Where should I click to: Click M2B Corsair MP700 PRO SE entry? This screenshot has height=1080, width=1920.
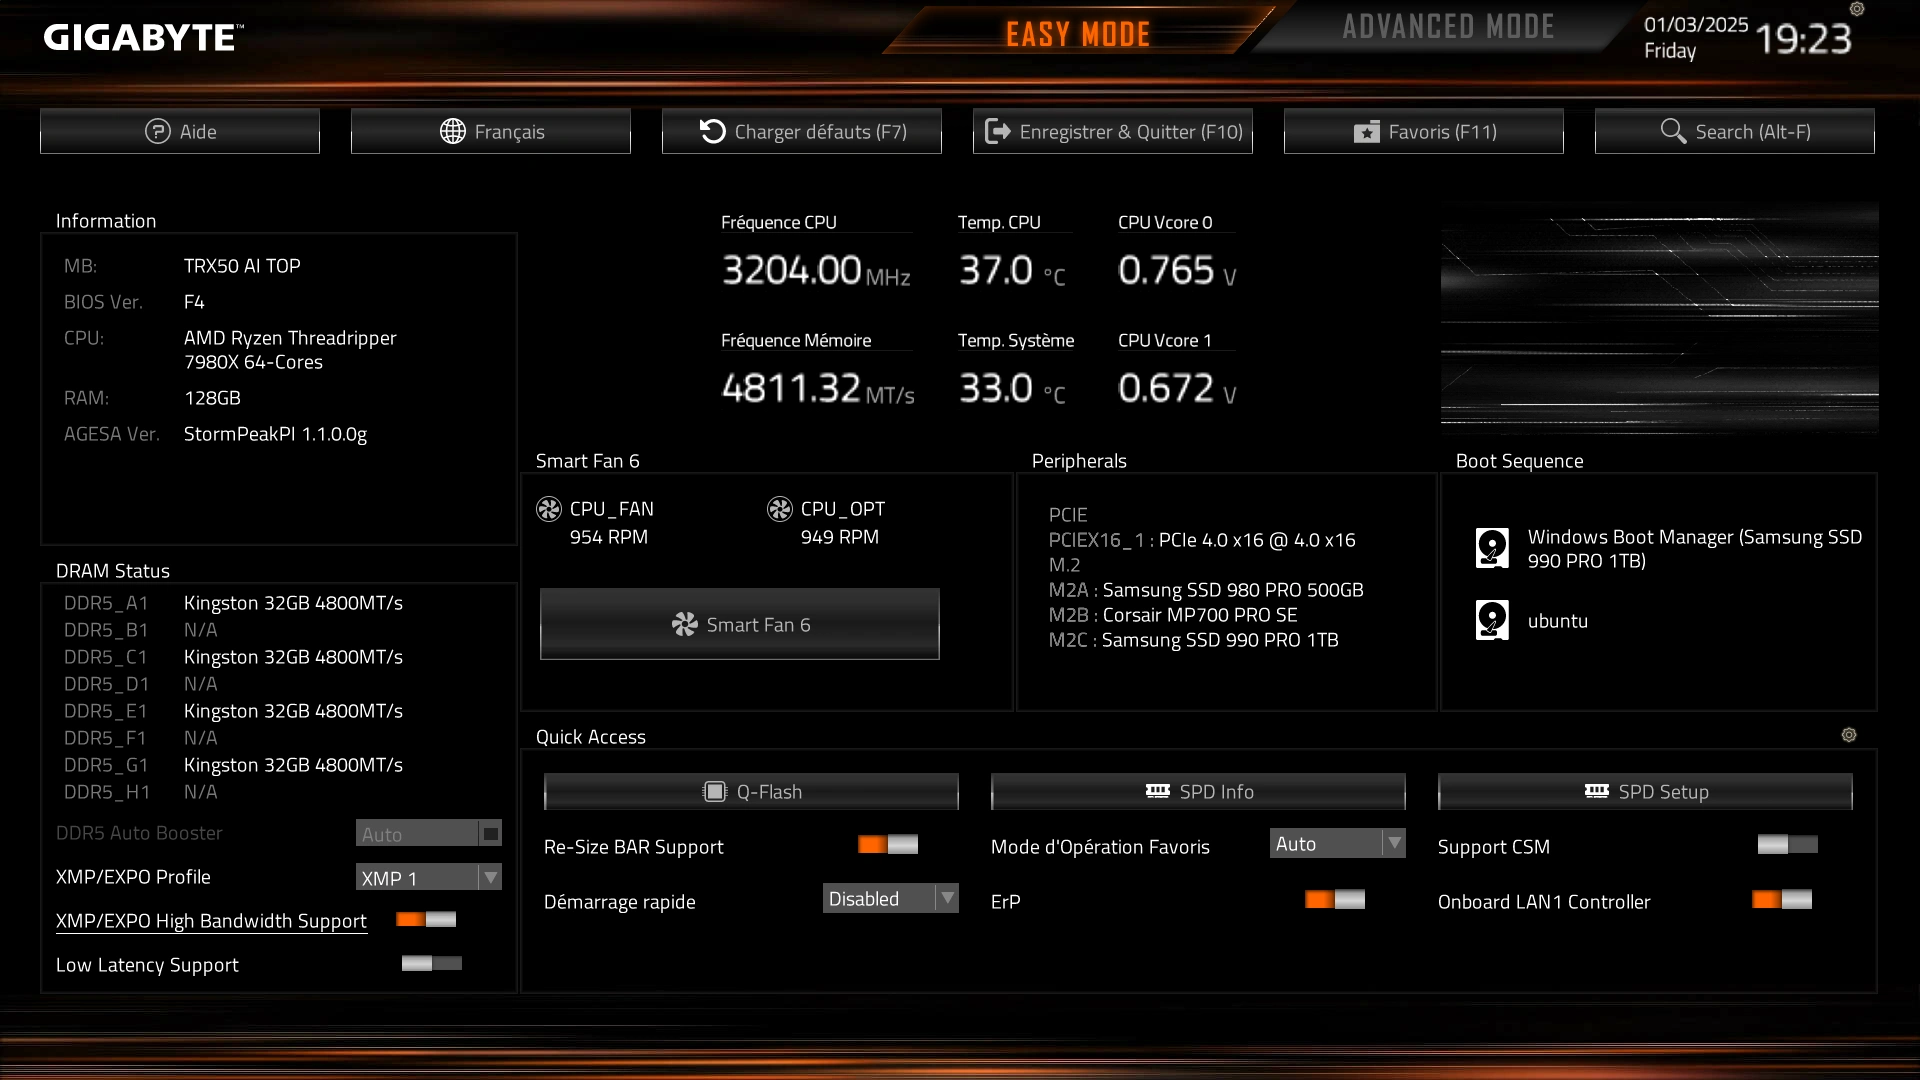pos(1173,615)
